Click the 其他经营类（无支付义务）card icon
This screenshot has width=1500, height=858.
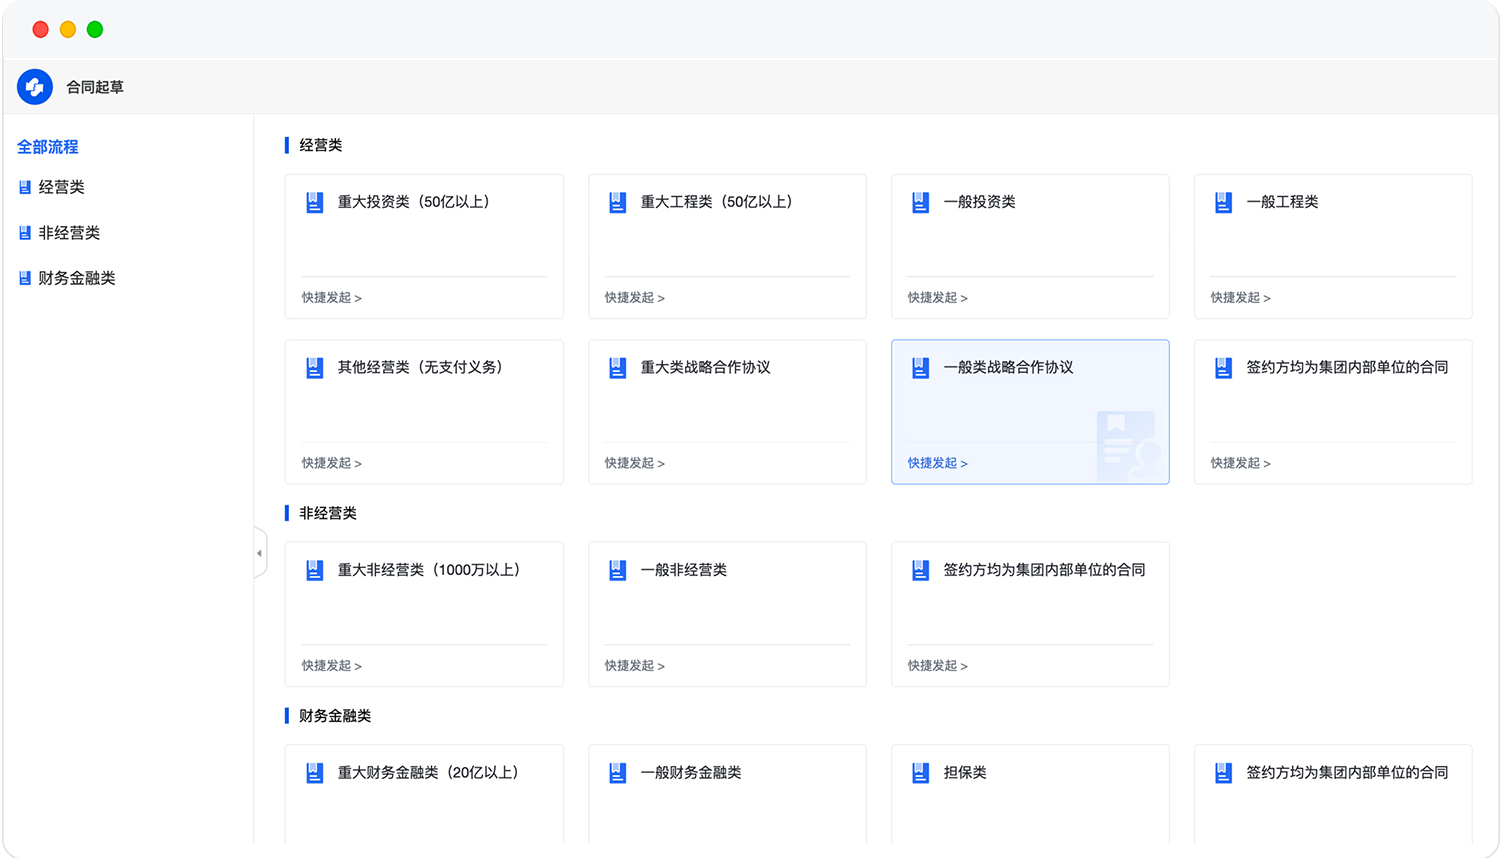[315, 368]
